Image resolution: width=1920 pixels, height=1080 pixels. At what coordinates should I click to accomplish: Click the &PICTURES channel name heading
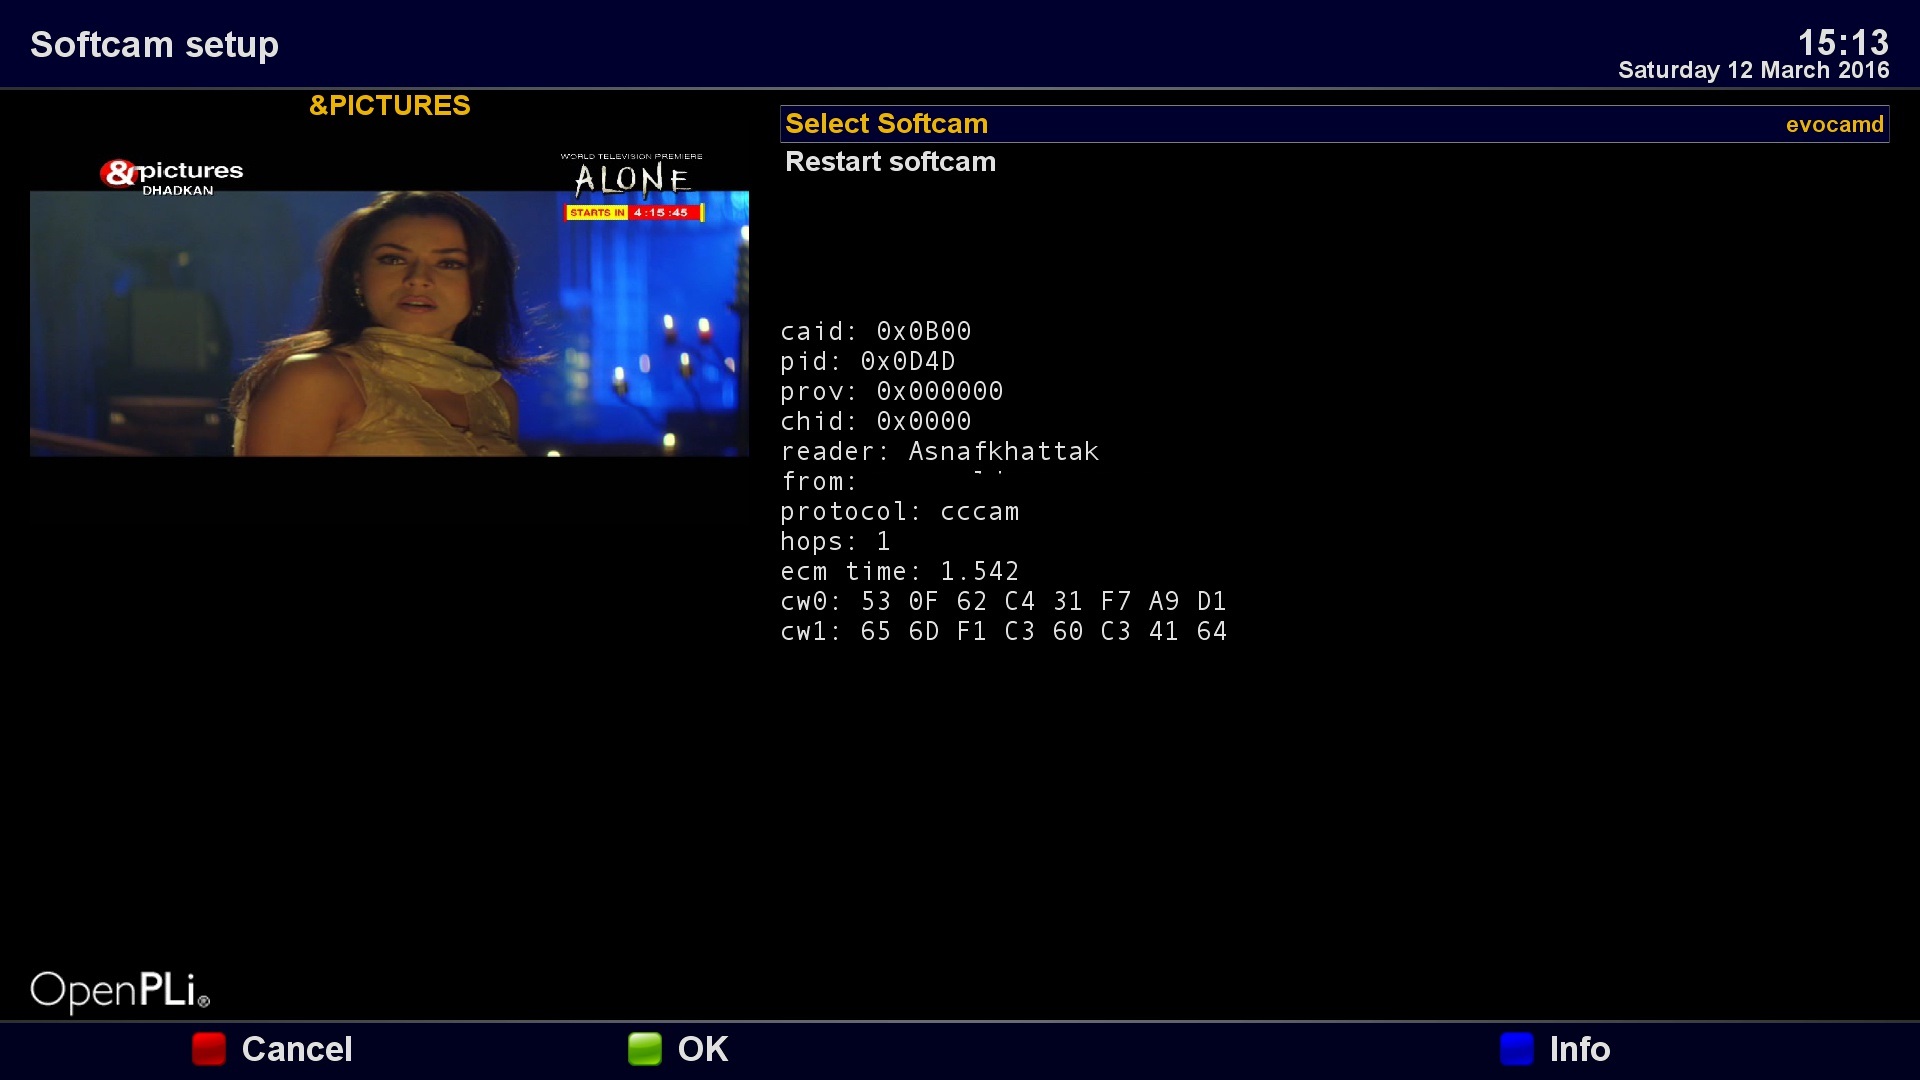389,106
